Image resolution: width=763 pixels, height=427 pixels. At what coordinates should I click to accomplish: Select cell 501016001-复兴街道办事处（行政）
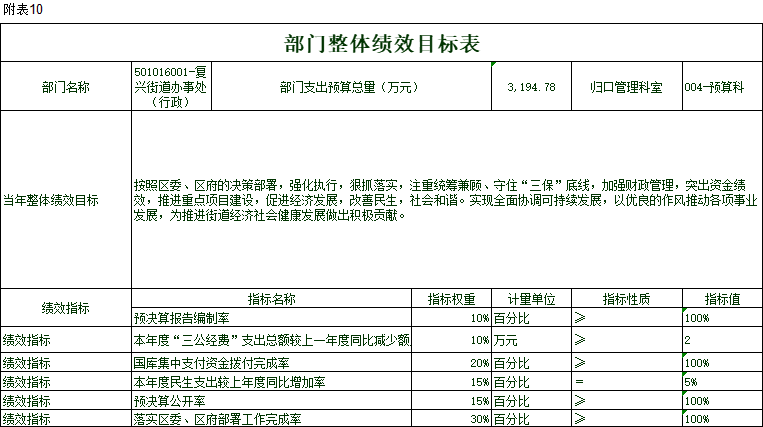click(171, 87)
